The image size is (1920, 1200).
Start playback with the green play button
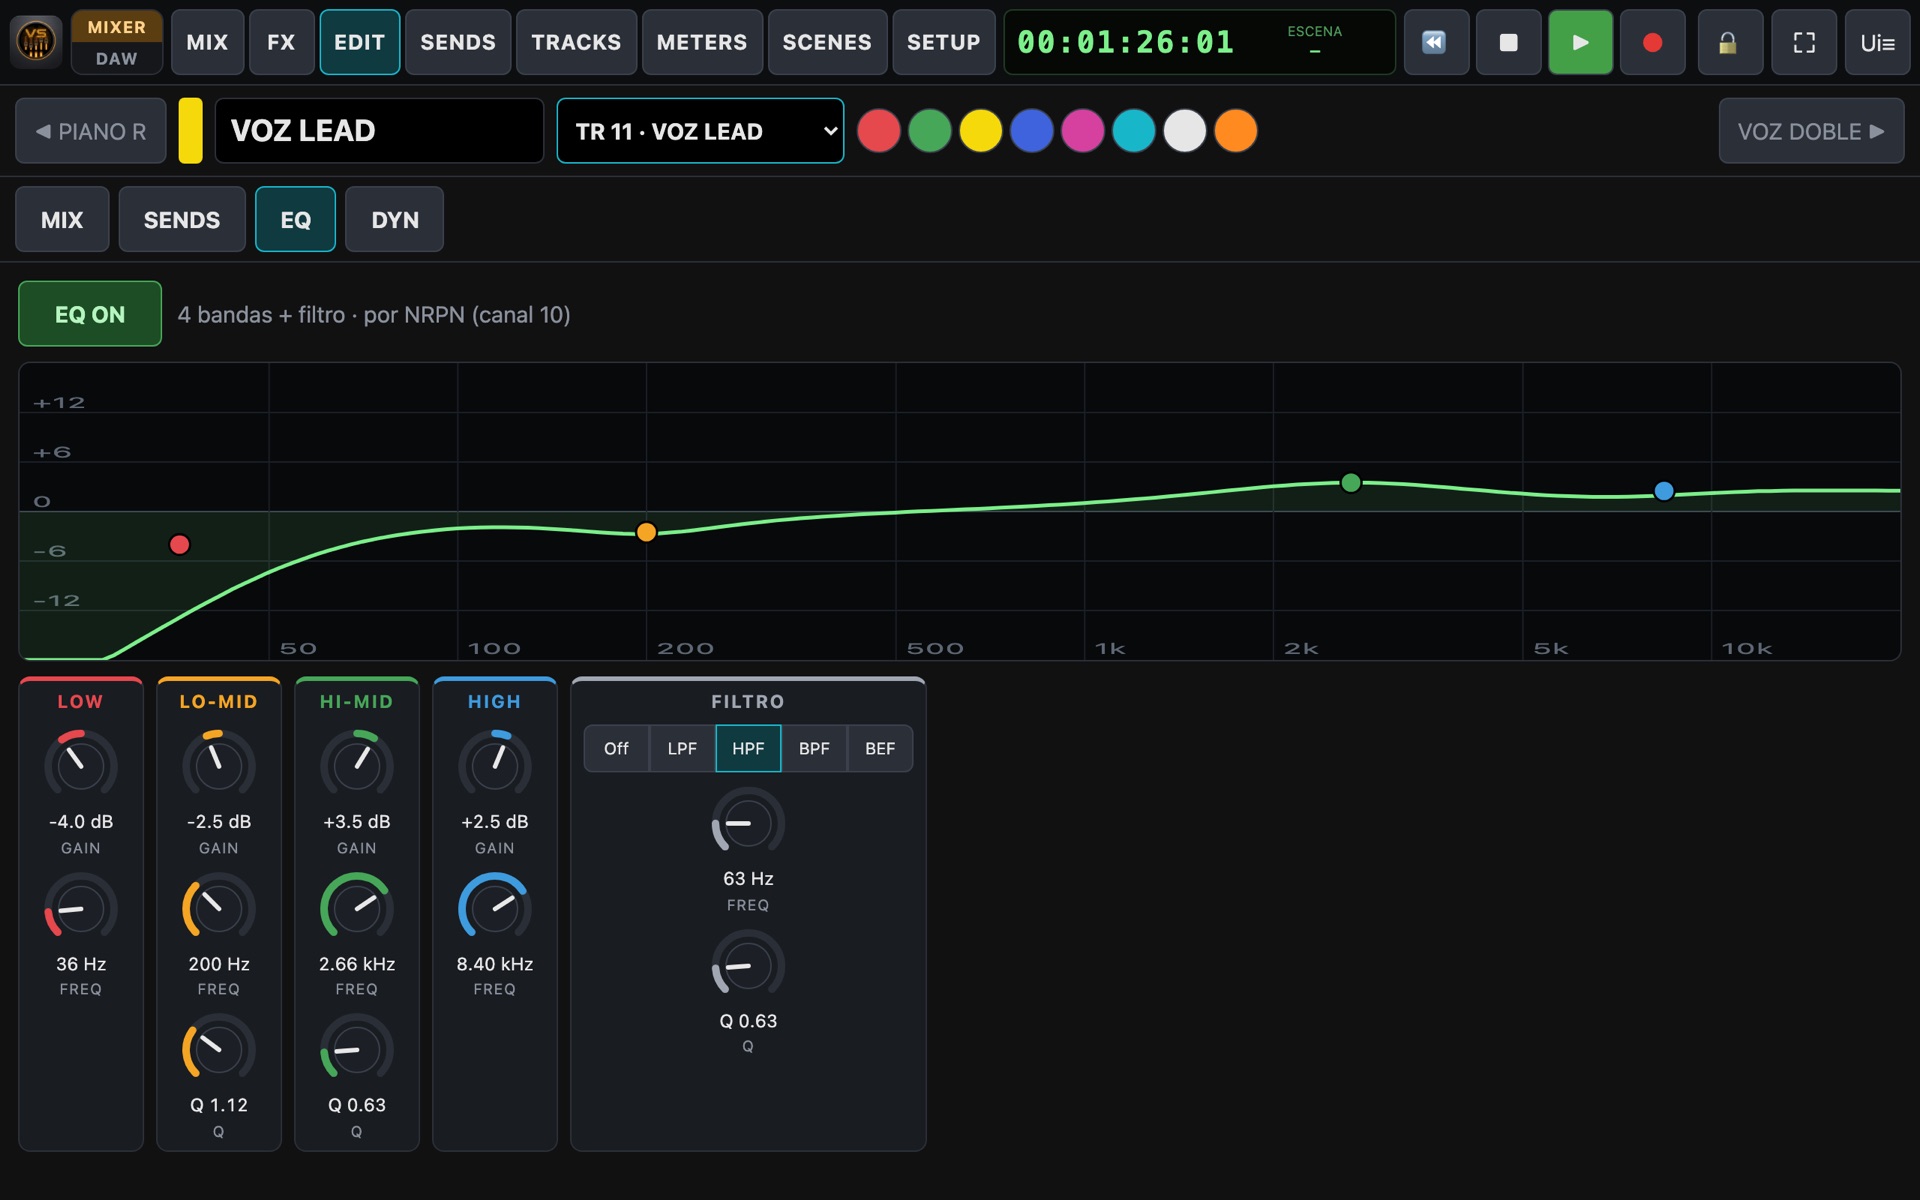(1580, 42)
